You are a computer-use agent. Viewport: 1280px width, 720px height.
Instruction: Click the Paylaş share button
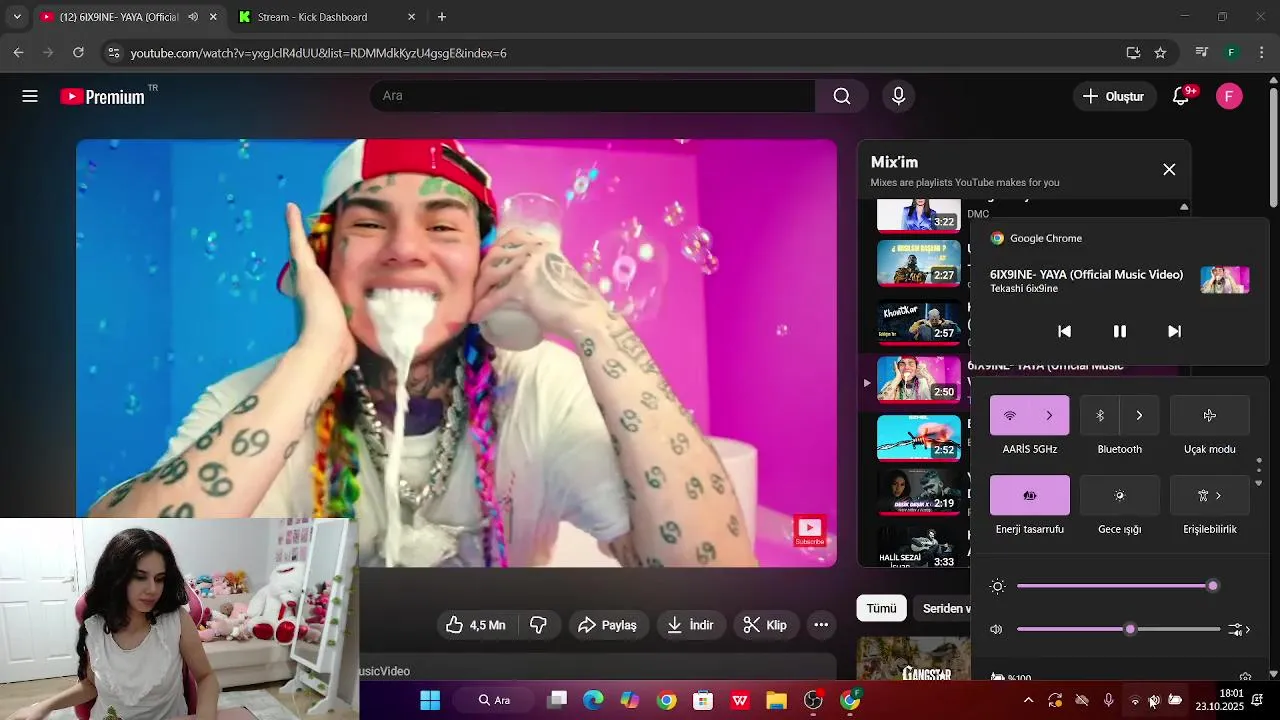point(608,625)
